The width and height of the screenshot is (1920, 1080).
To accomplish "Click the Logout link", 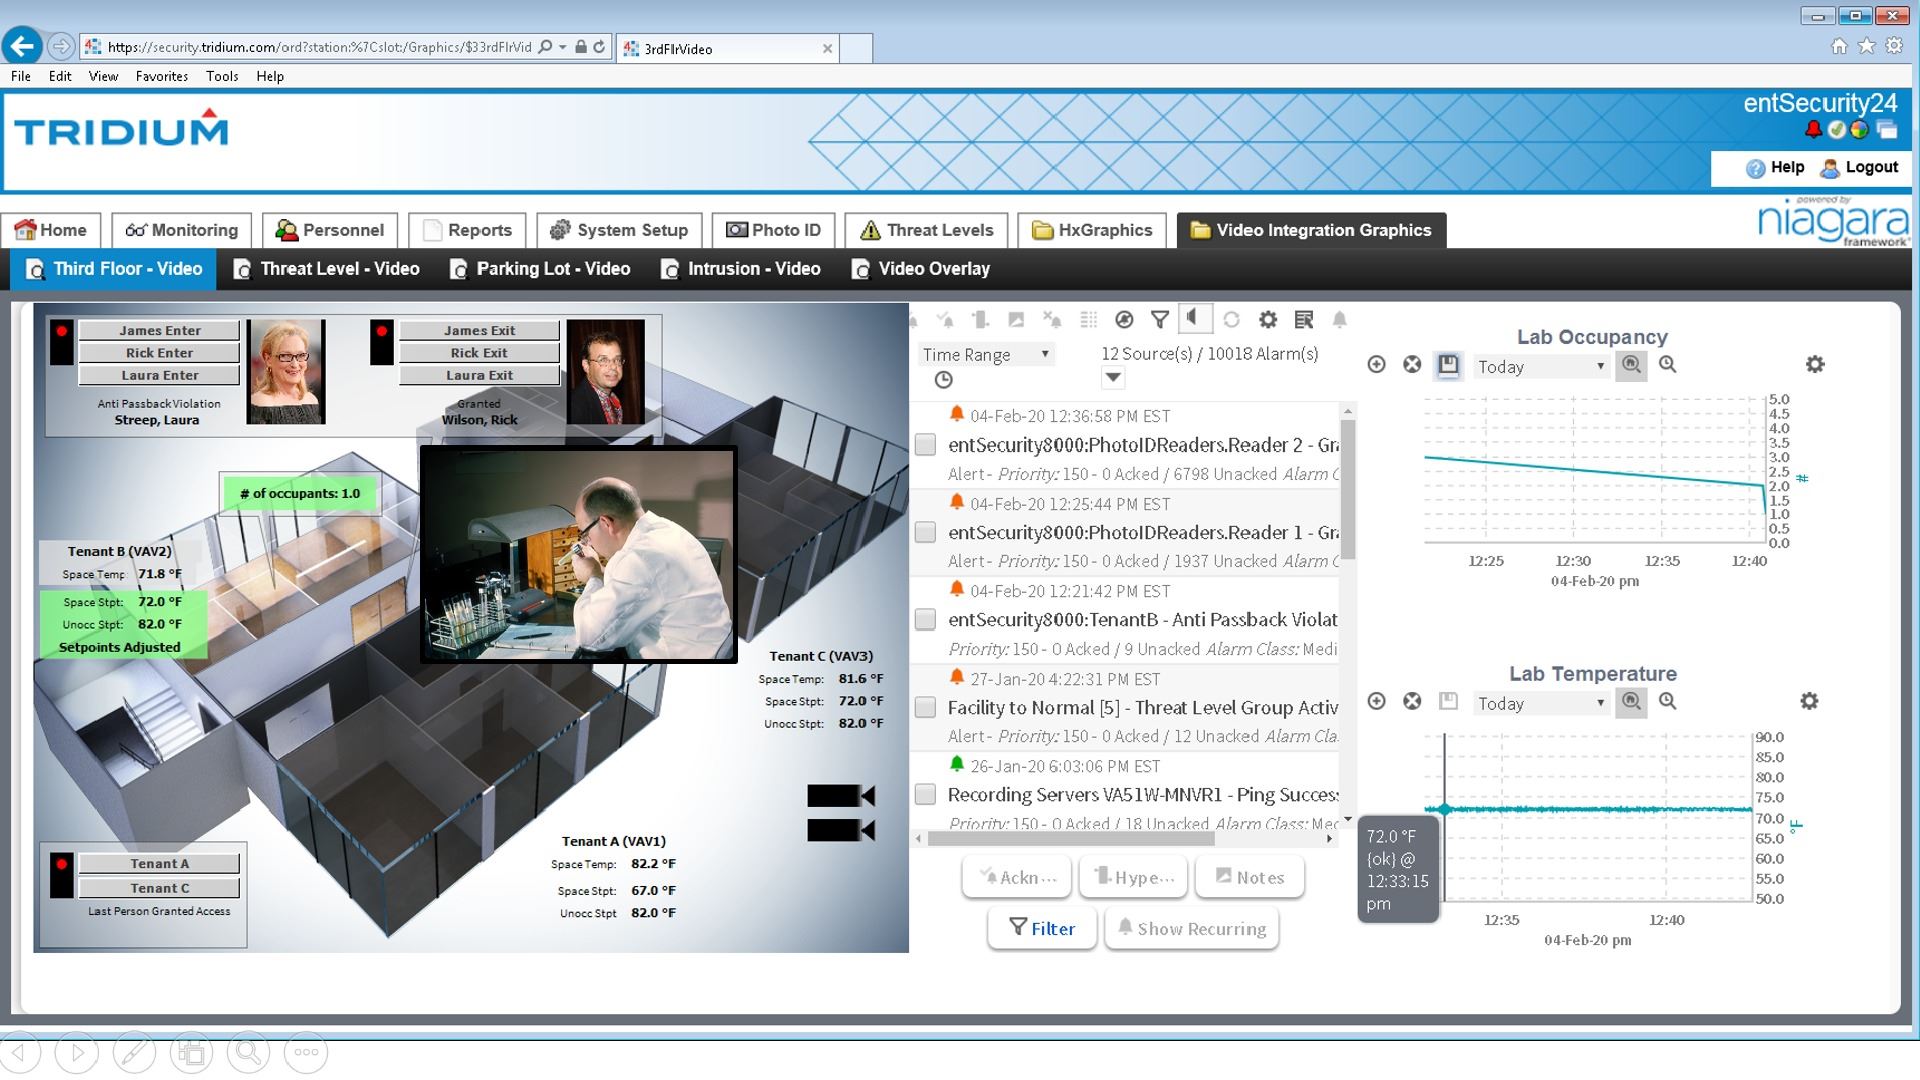I will click(1860, 168).
